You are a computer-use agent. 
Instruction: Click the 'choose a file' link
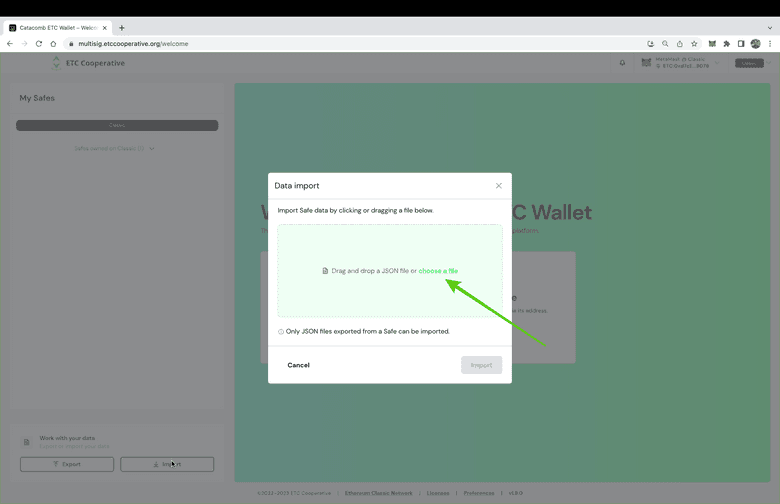pos(438,271)
